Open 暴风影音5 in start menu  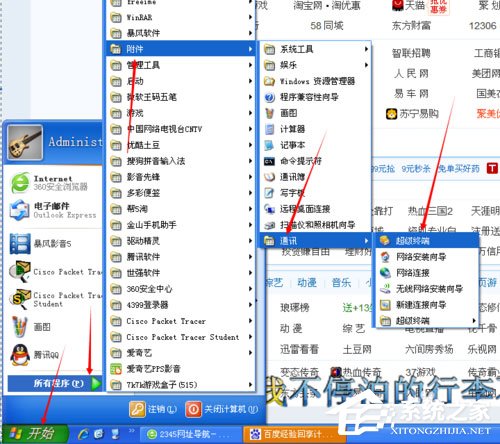pos(53,244)
